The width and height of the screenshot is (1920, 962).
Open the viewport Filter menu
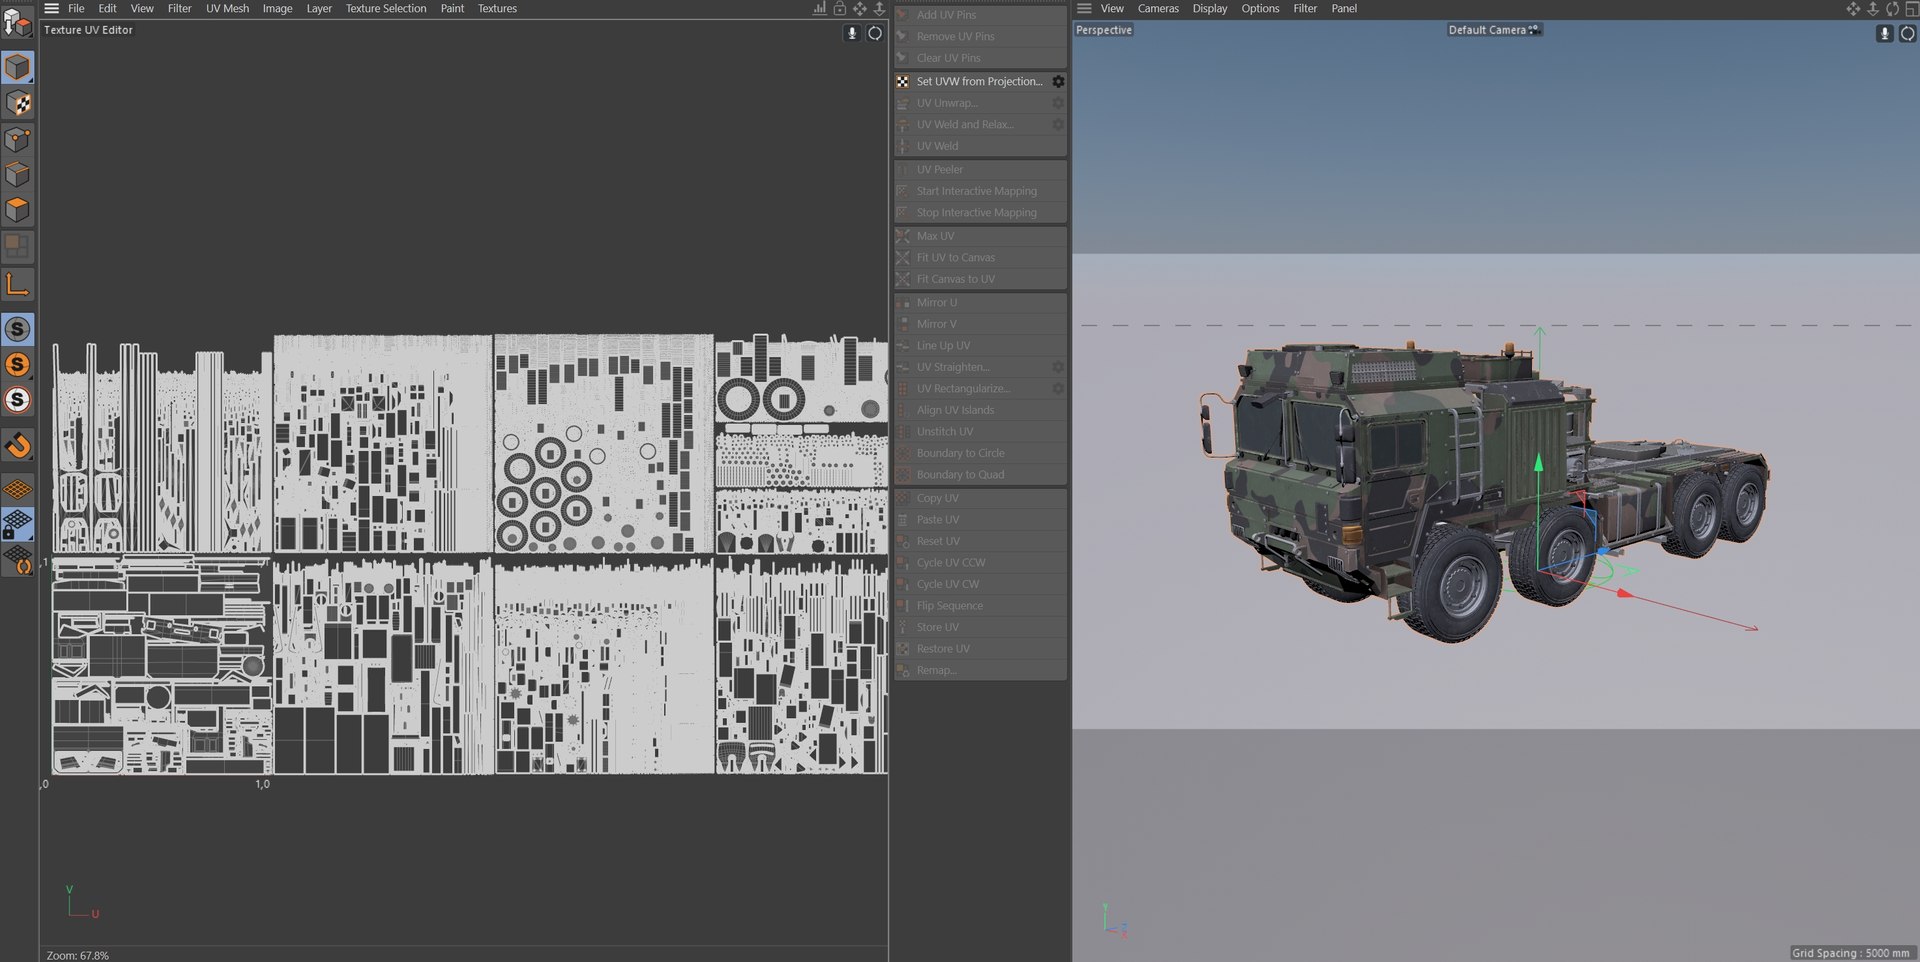tap(1305, 8)
